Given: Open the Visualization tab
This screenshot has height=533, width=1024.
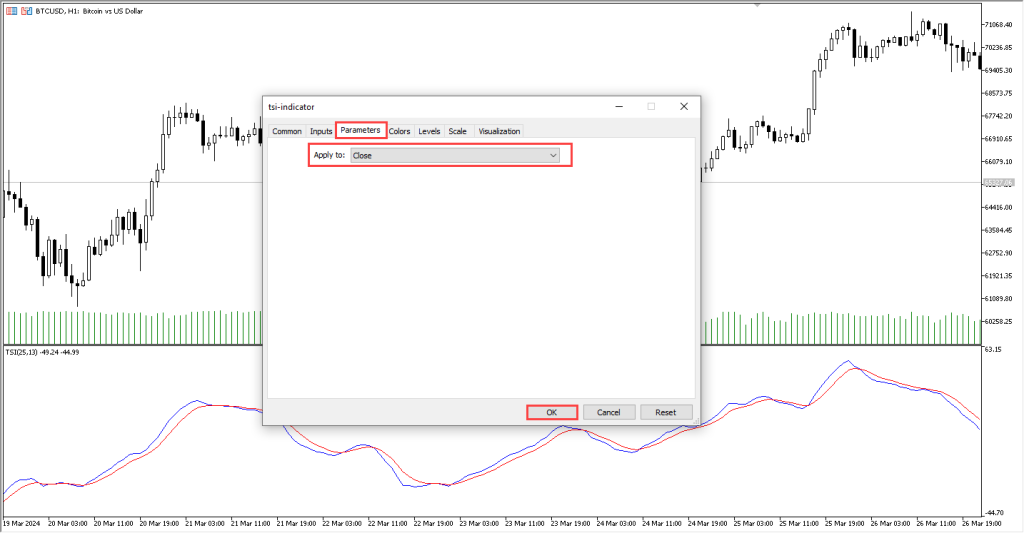Looking at the screenshot, I should click(x=499, y=131).
